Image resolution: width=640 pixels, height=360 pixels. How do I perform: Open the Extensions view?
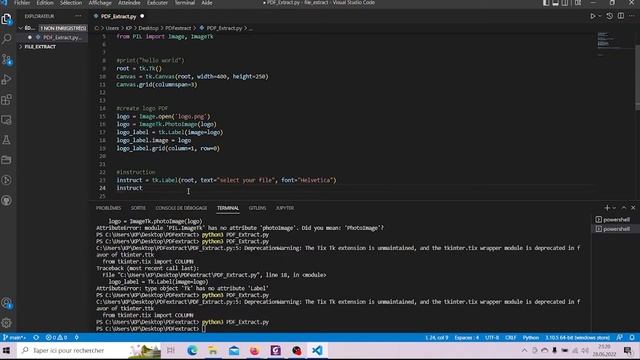coord(7,100)
